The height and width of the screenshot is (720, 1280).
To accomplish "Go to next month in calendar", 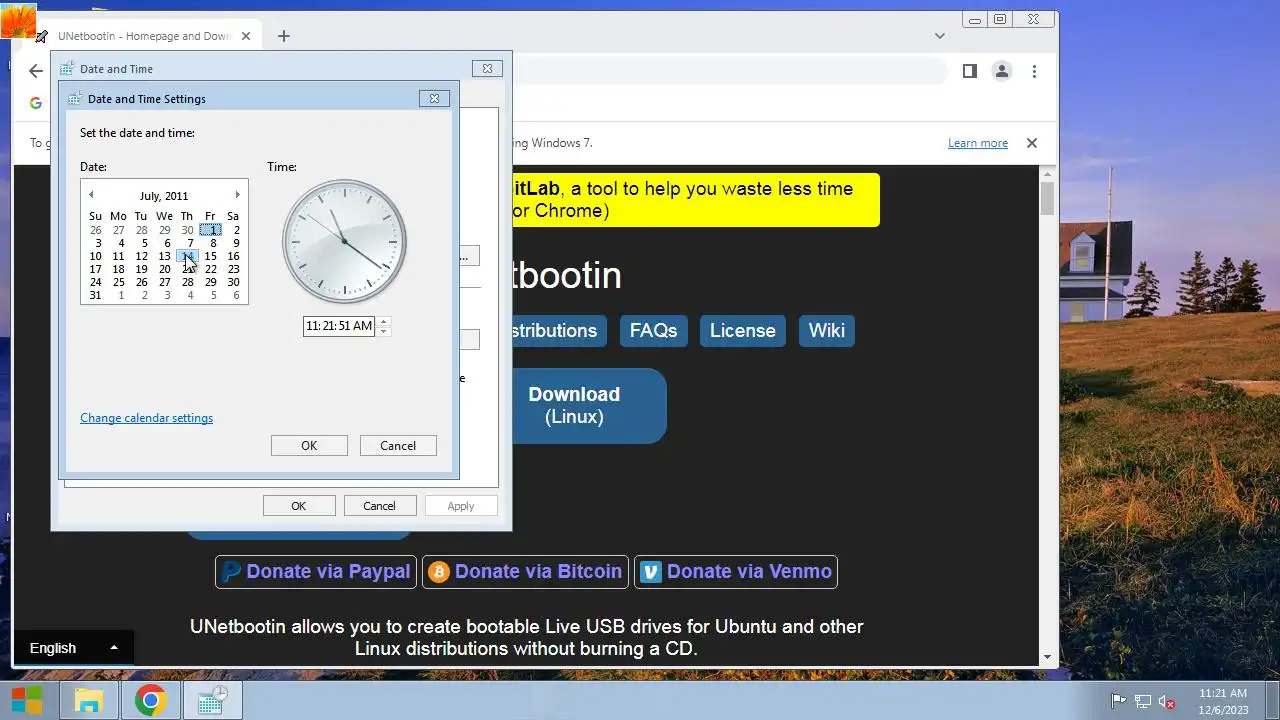I will (x=237, y=195).
